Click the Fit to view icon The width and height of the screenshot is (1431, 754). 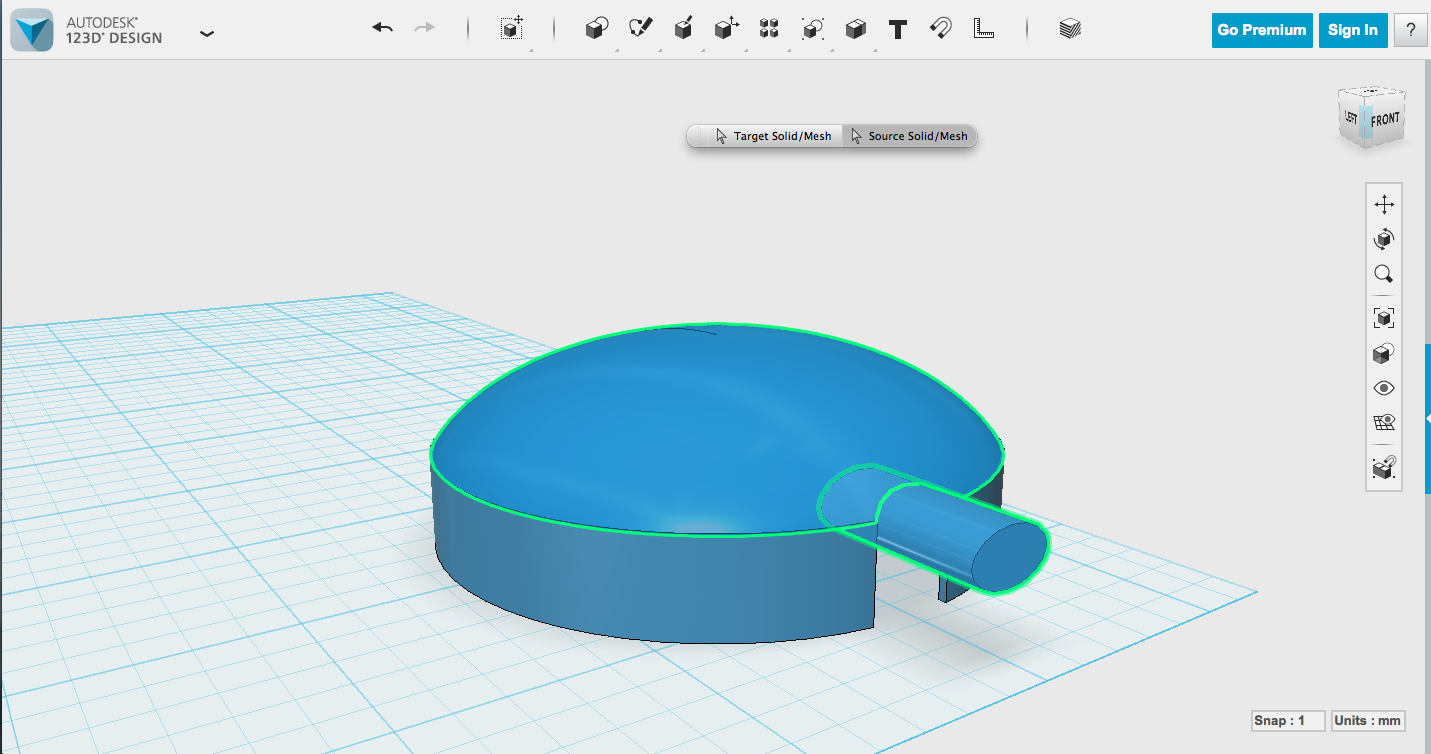1384,318
